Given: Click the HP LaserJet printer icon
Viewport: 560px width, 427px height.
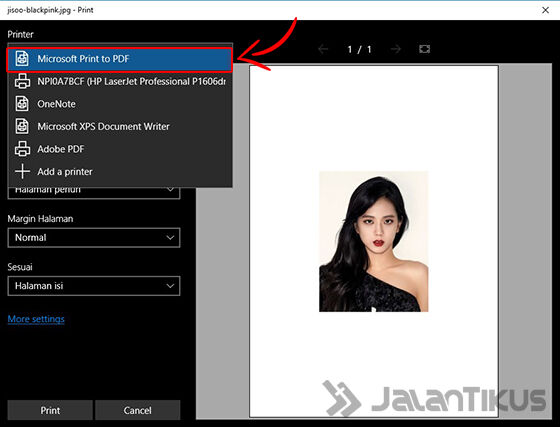Looking at the screenshot, I should coord(22,81).
